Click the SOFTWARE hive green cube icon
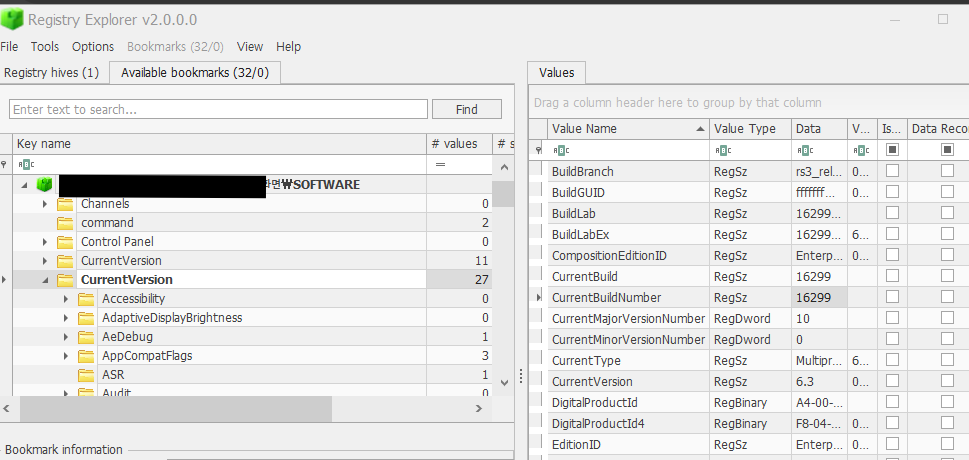Viewport: 969px width, 460px height. point(44,184)
